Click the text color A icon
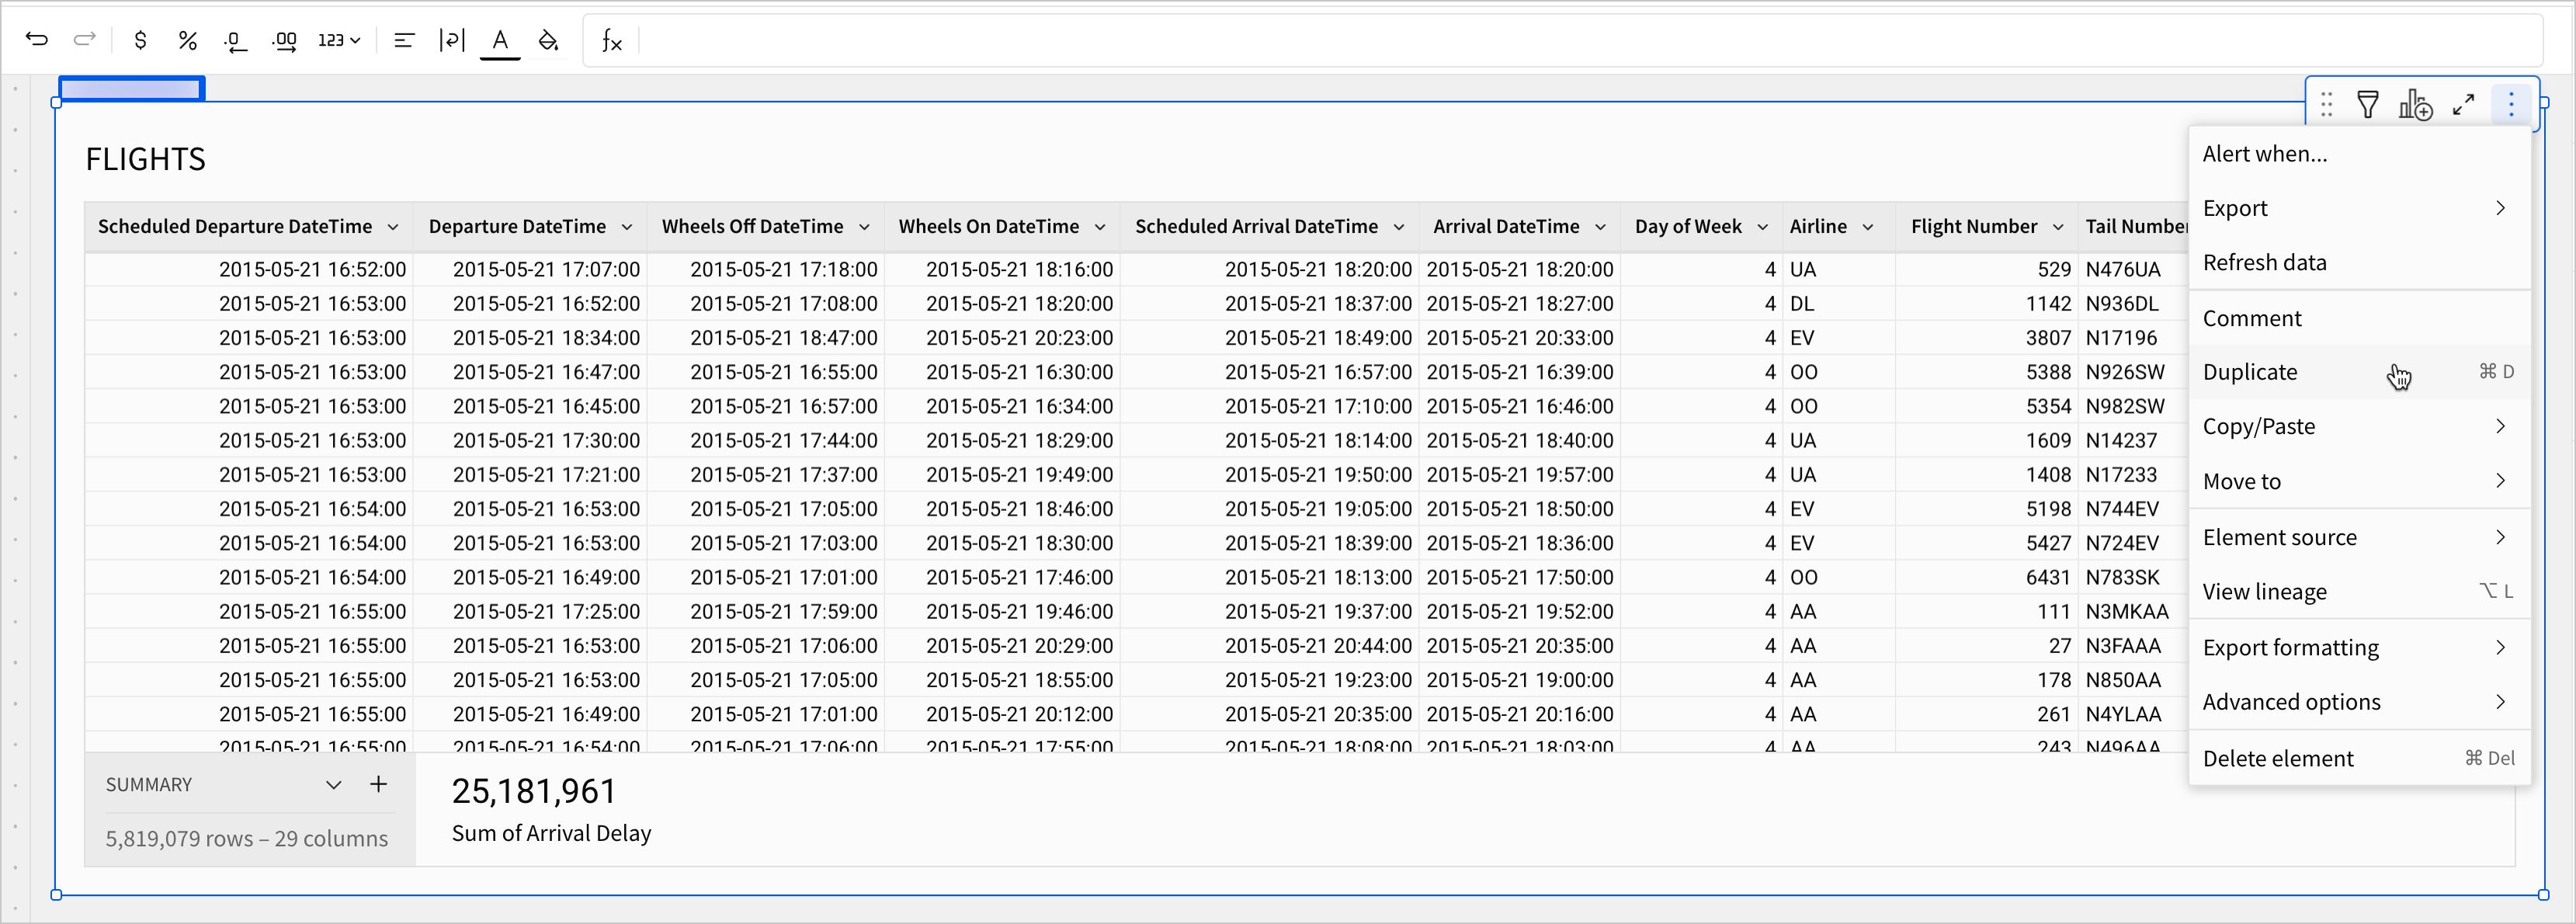 pos(500,40)
